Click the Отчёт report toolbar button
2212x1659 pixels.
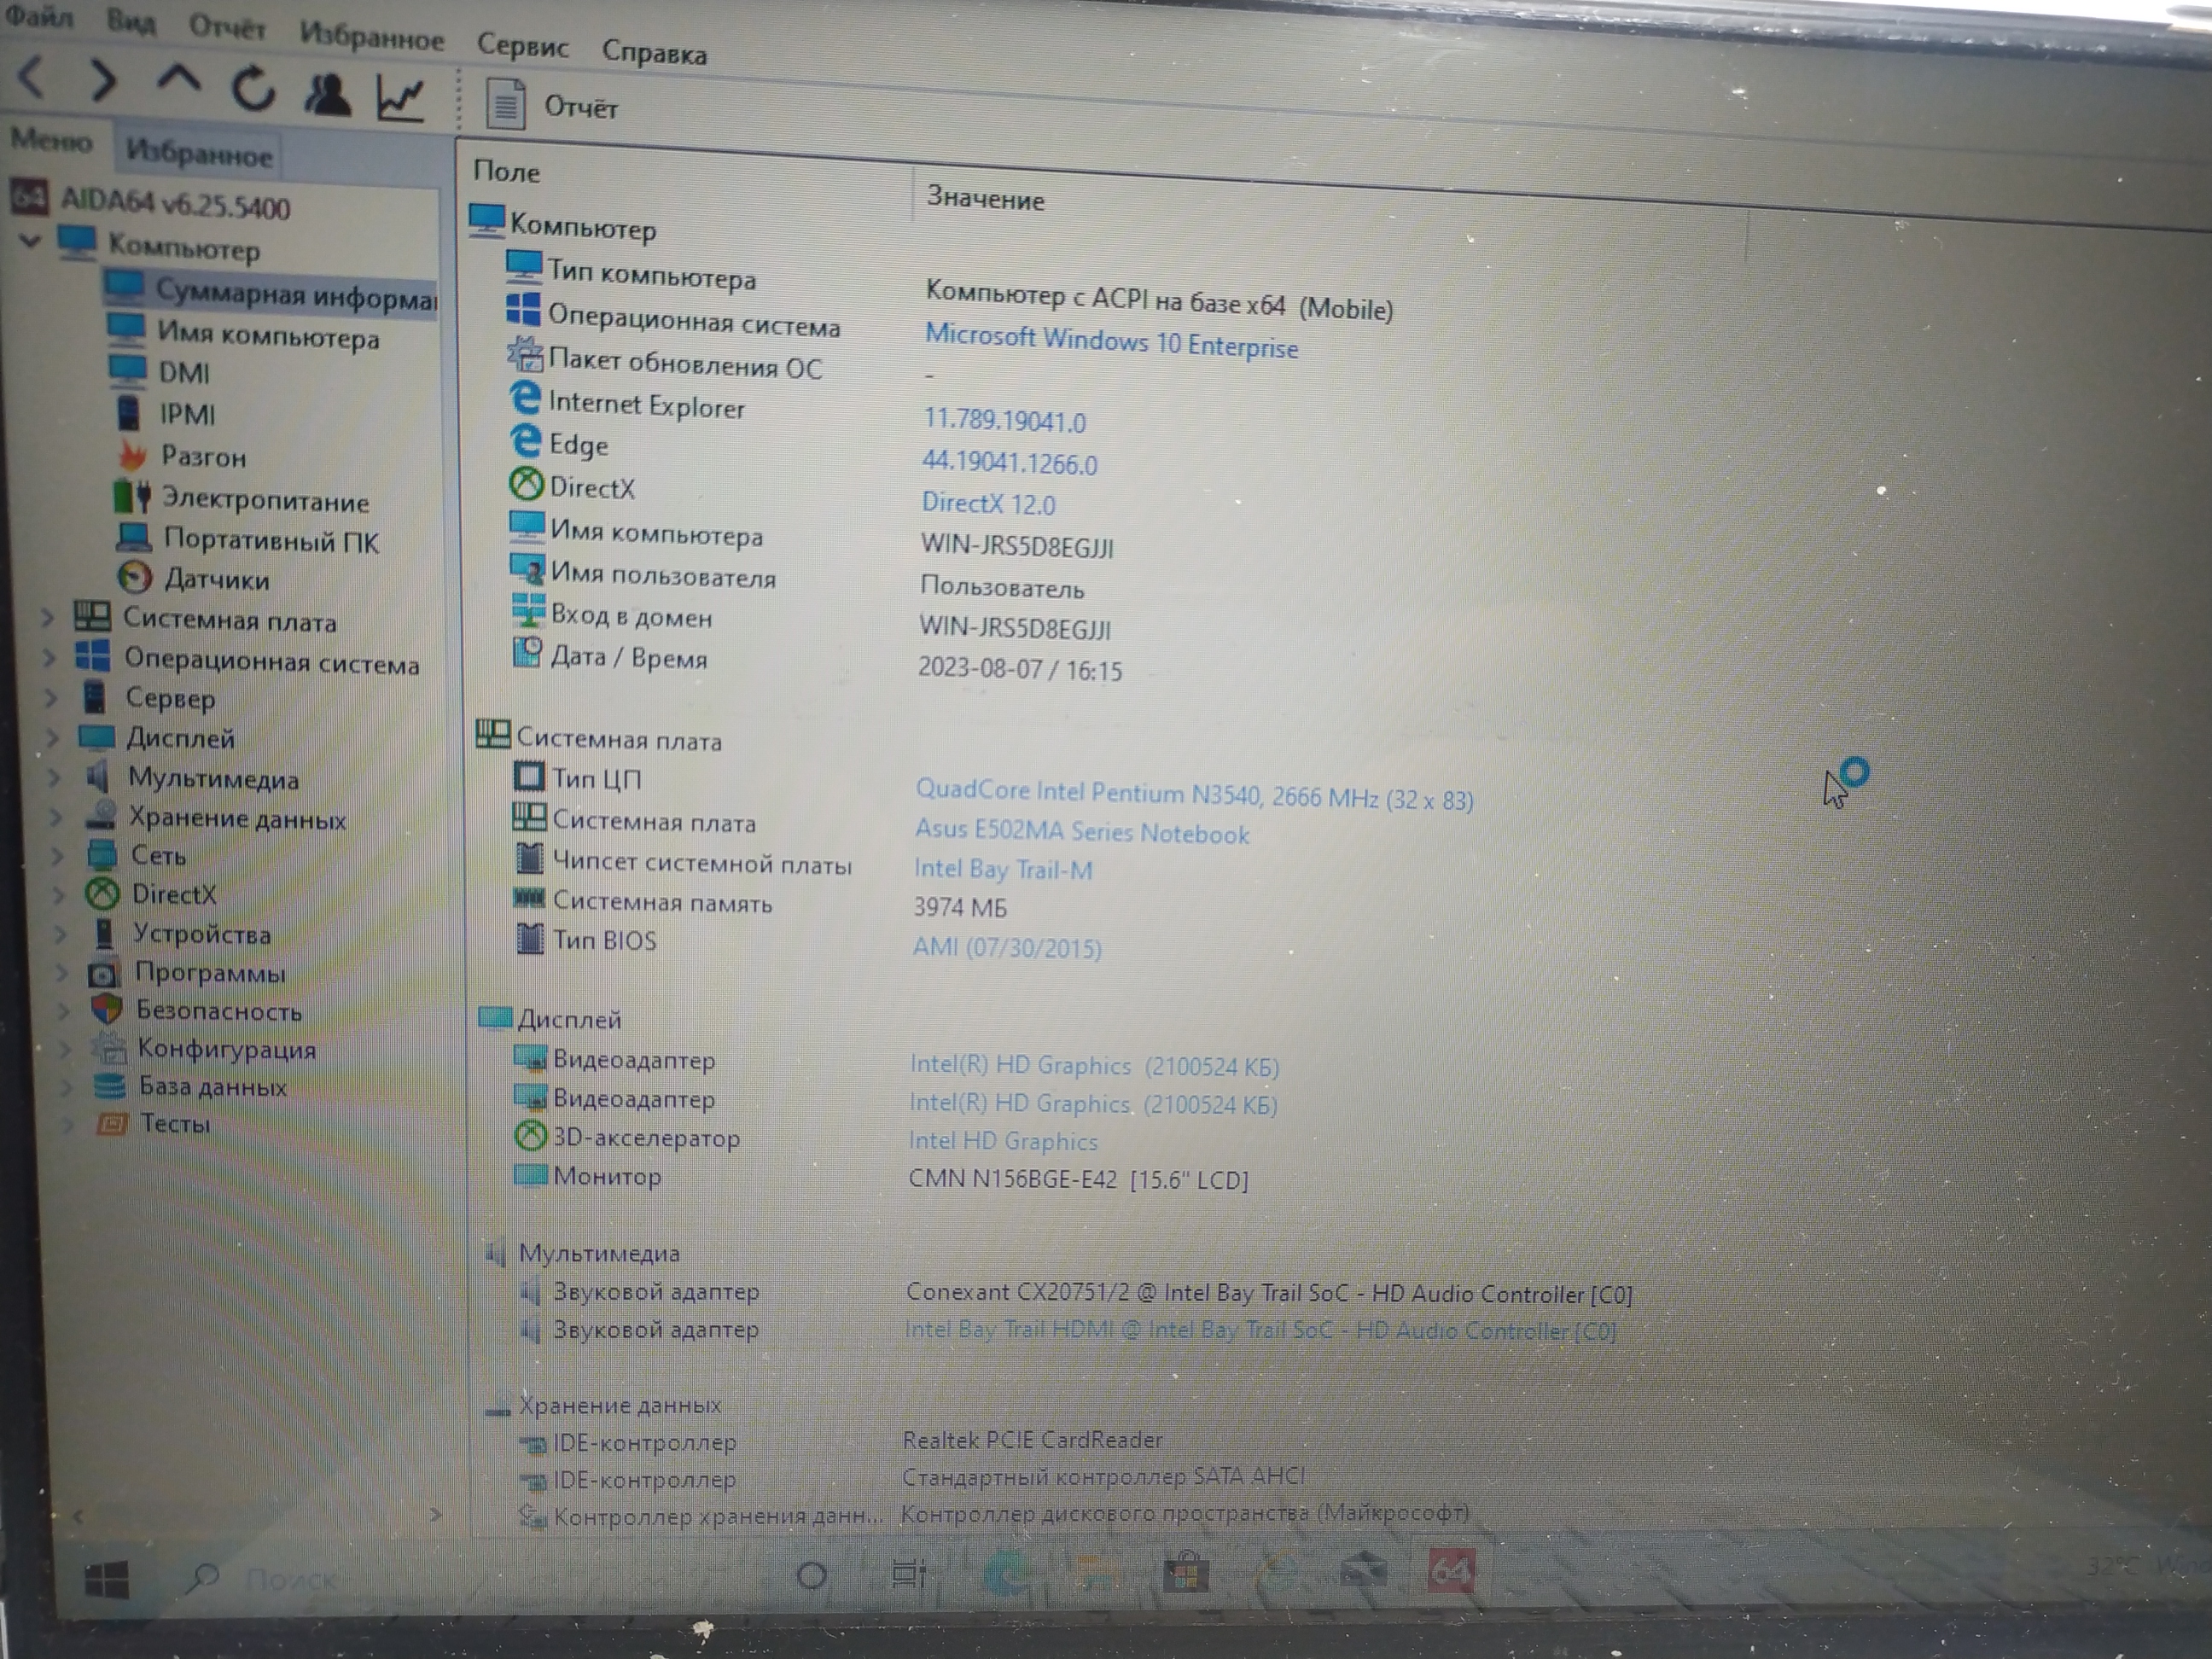[x=553, y=104]
